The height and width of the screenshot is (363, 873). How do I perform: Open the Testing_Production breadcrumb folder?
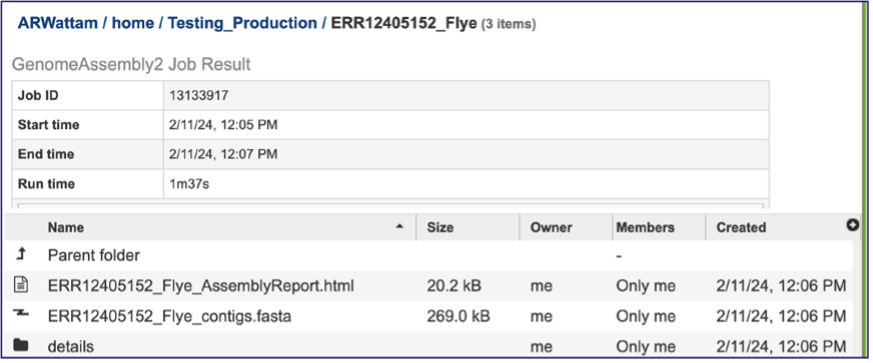coord(242,23)
